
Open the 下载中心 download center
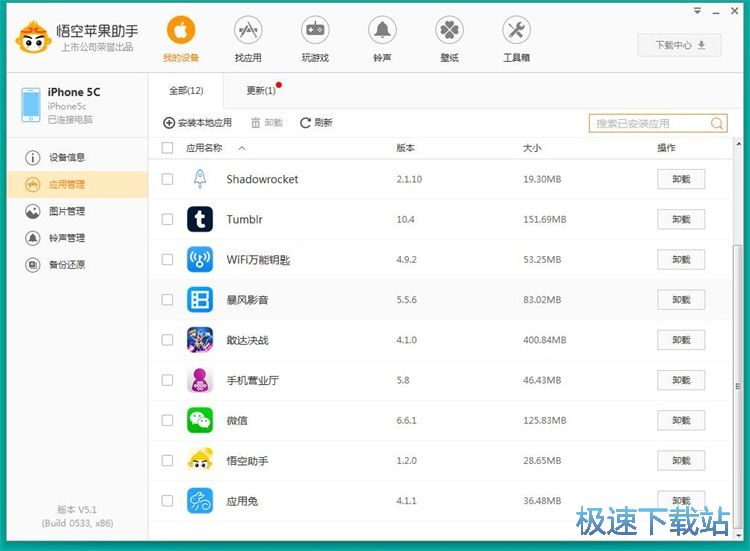click(x=680, y=45)
